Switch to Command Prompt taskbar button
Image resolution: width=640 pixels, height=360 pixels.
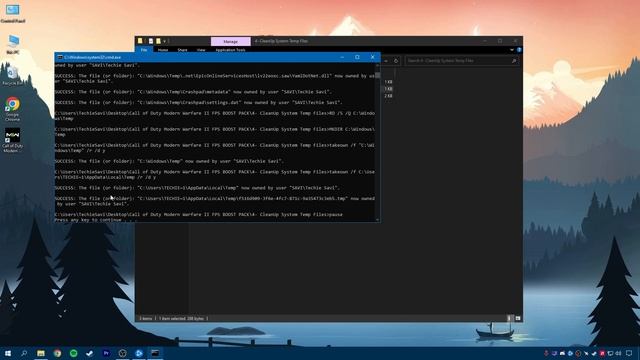pos(155,353)
